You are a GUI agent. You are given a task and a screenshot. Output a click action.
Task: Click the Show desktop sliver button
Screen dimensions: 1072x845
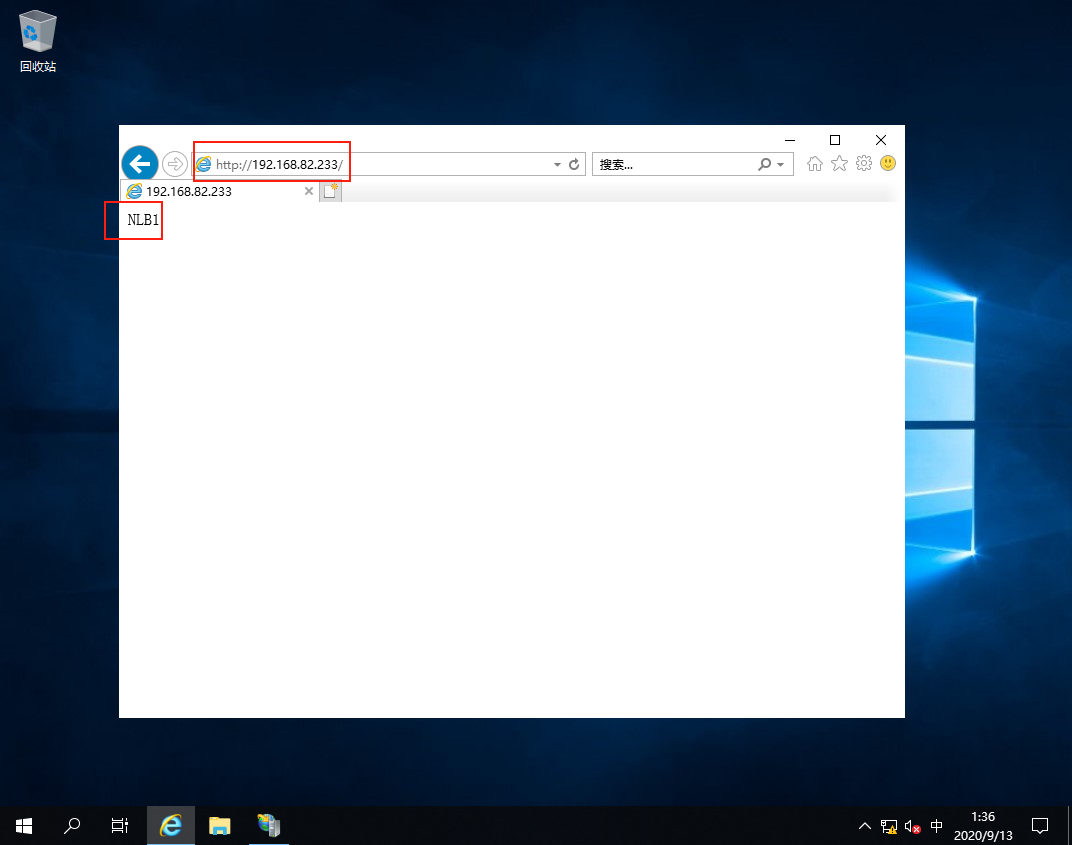tap(1069, 826)
